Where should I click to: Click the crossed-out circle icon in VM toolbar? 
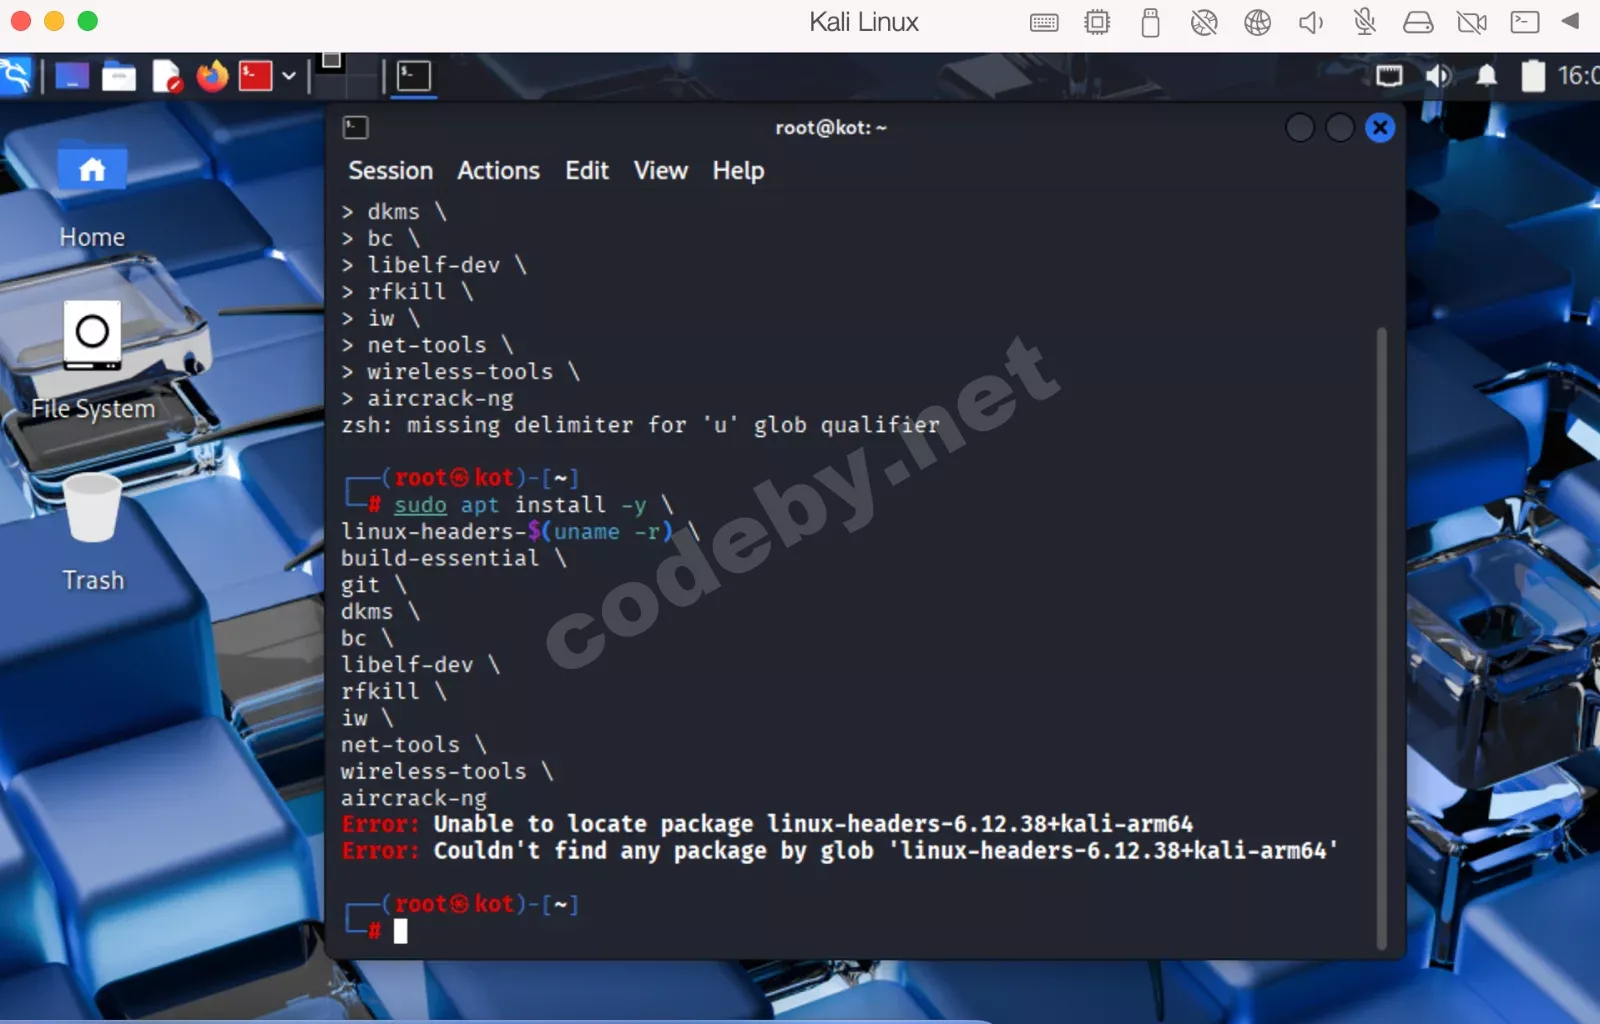tap(1204, 22)
